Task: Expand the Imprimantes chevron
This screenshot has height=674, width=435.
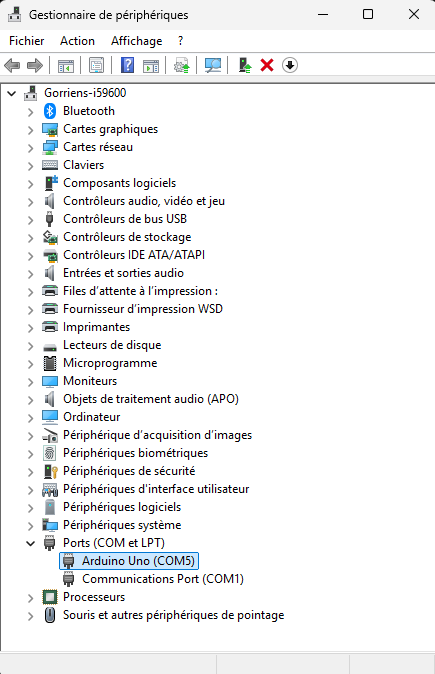Action: click(30, 328)
